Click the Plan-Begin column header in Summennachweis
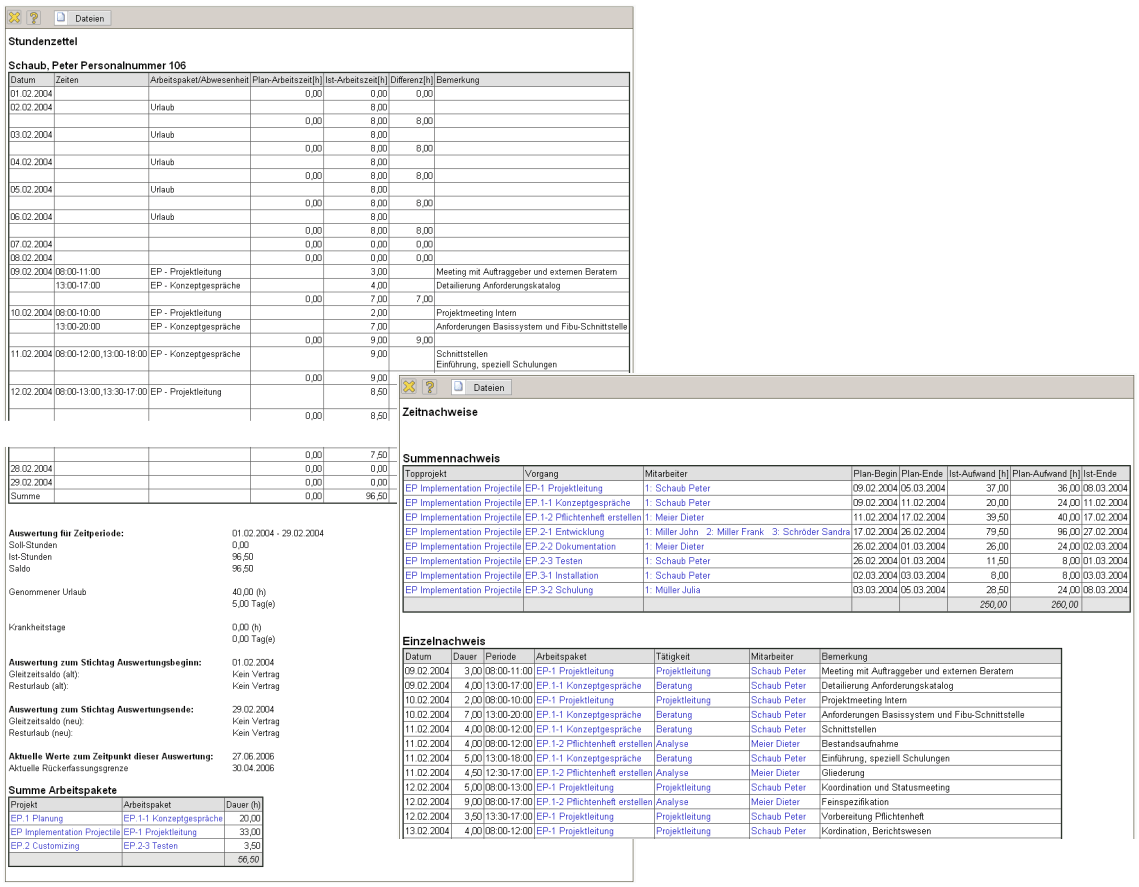1139x887 pixels. [875, 472]
